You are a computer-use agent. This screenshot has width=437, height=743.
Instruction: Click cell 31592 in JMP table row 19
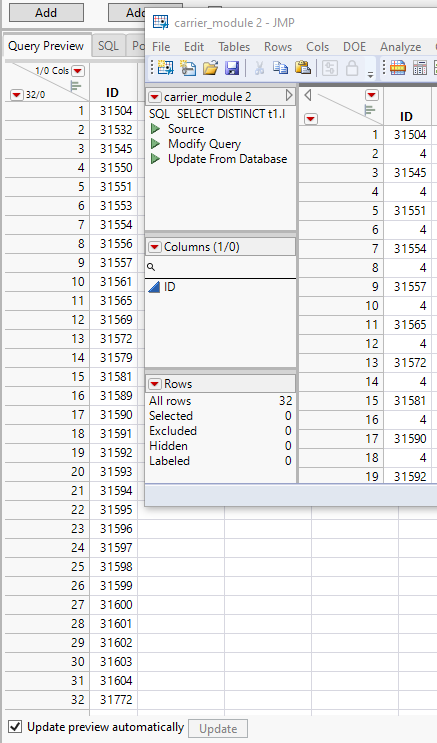410,476
